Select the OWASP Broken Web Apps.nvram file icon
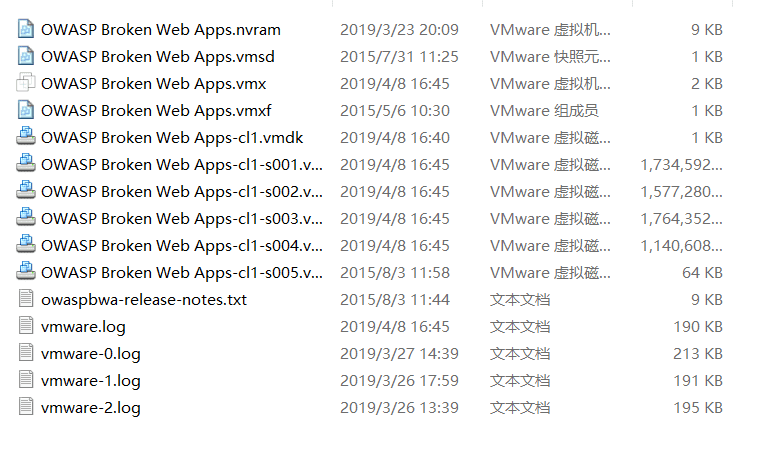Viewport: 759px width, 449px height. coord(26,29)
